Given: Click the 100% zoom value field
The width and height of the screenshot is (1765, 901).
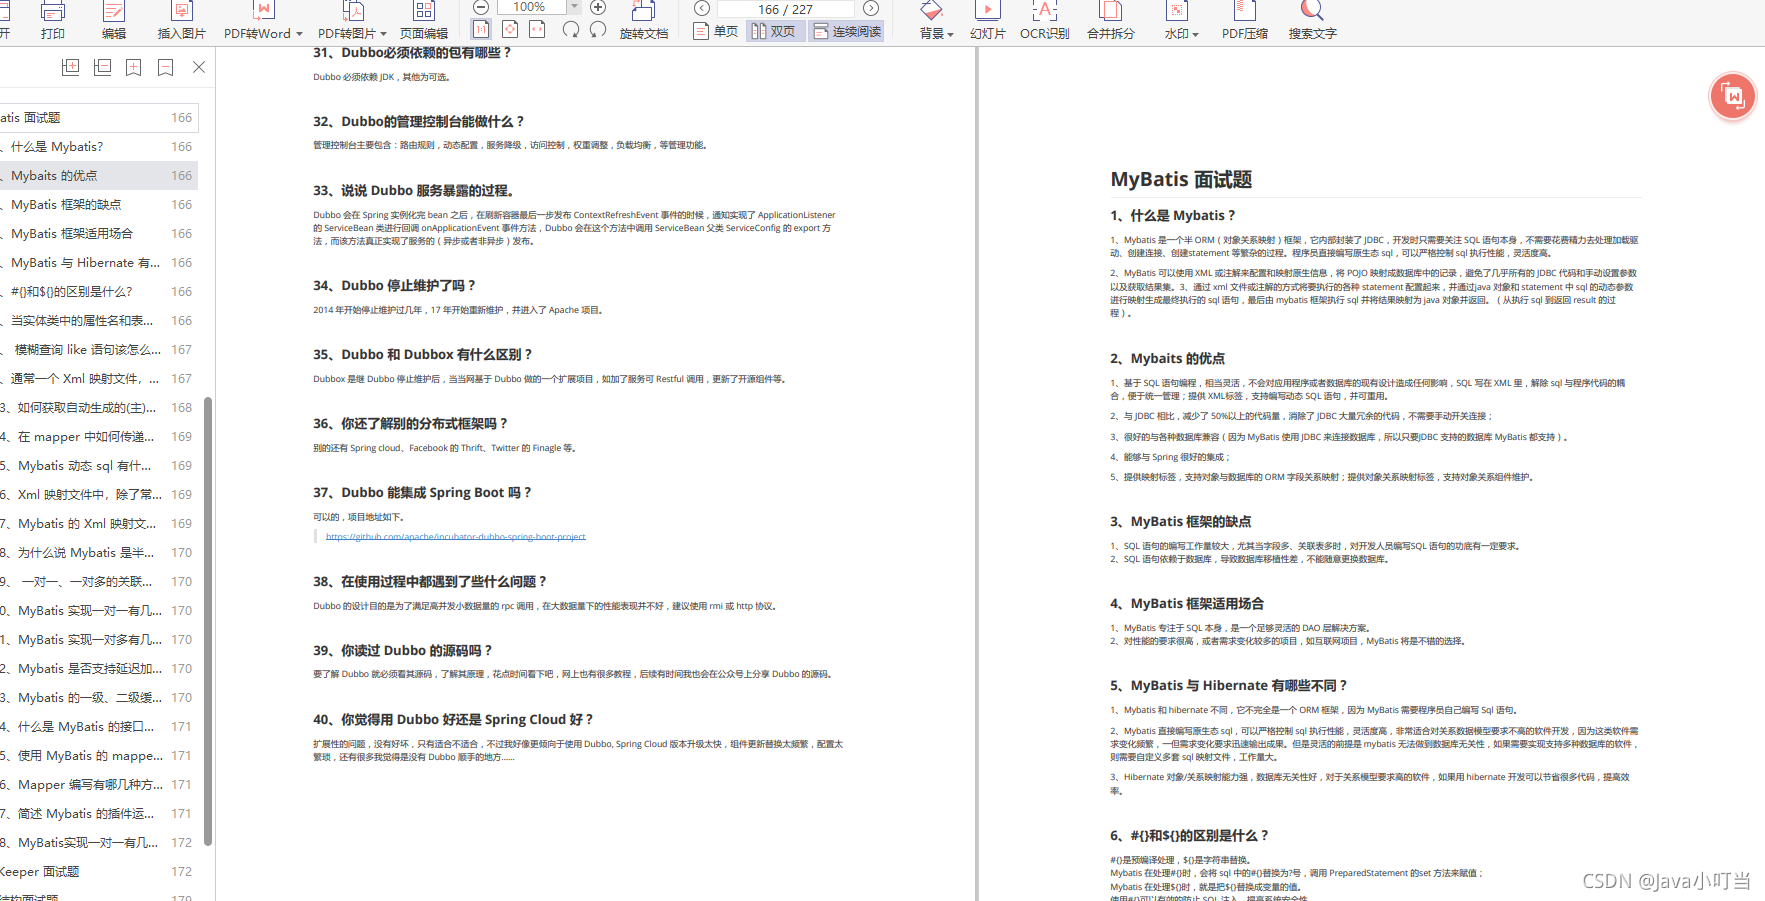Looking at the screenshot, I should (x=530, y=7).
